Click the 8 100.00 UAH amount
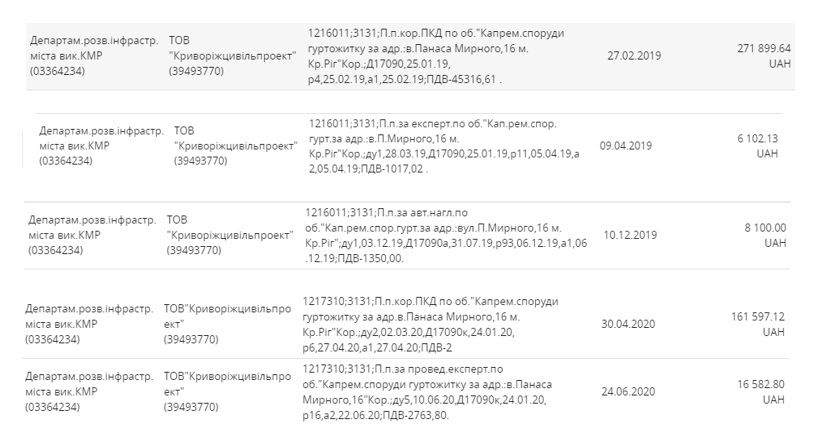The width and height of the screenshot is (818, 435). pyautogui.click(x=765, y=235)
